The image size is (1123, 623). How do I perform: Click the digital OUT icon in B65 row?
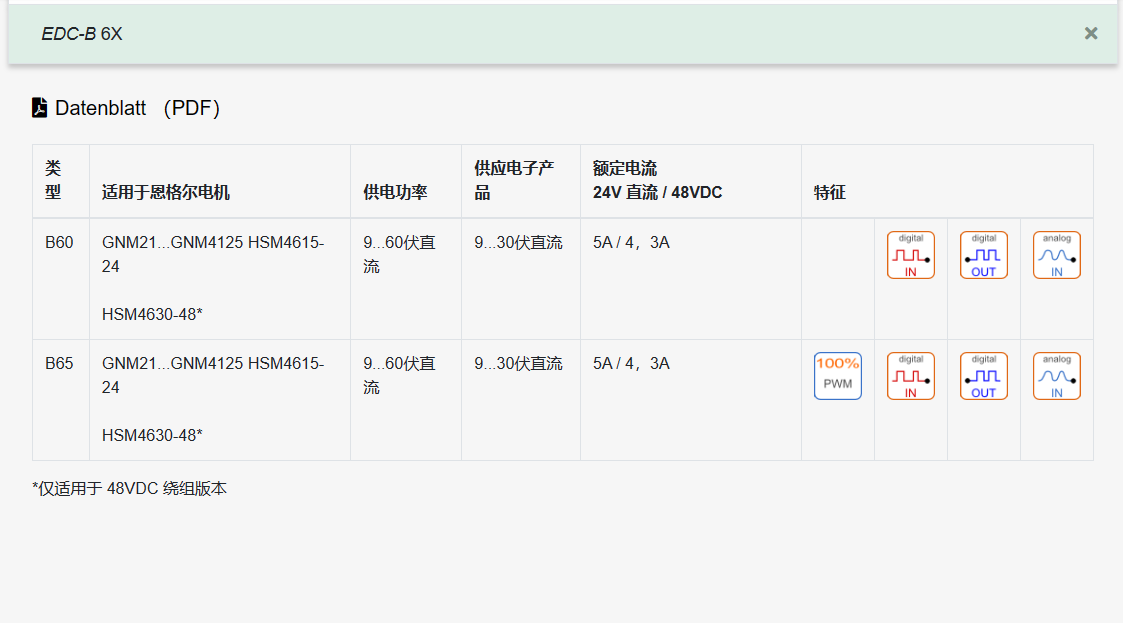coord(983,376)
